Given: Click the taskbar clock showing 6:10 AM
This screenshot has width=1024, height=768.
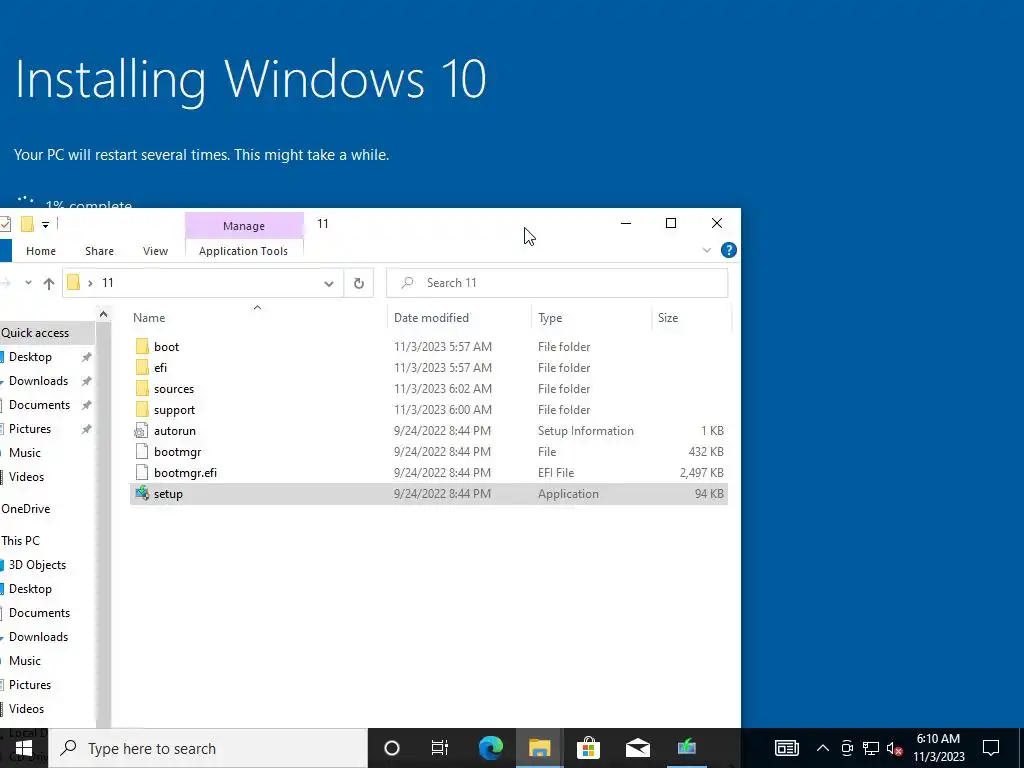Looking at the screenshot, I should (938, 748).
